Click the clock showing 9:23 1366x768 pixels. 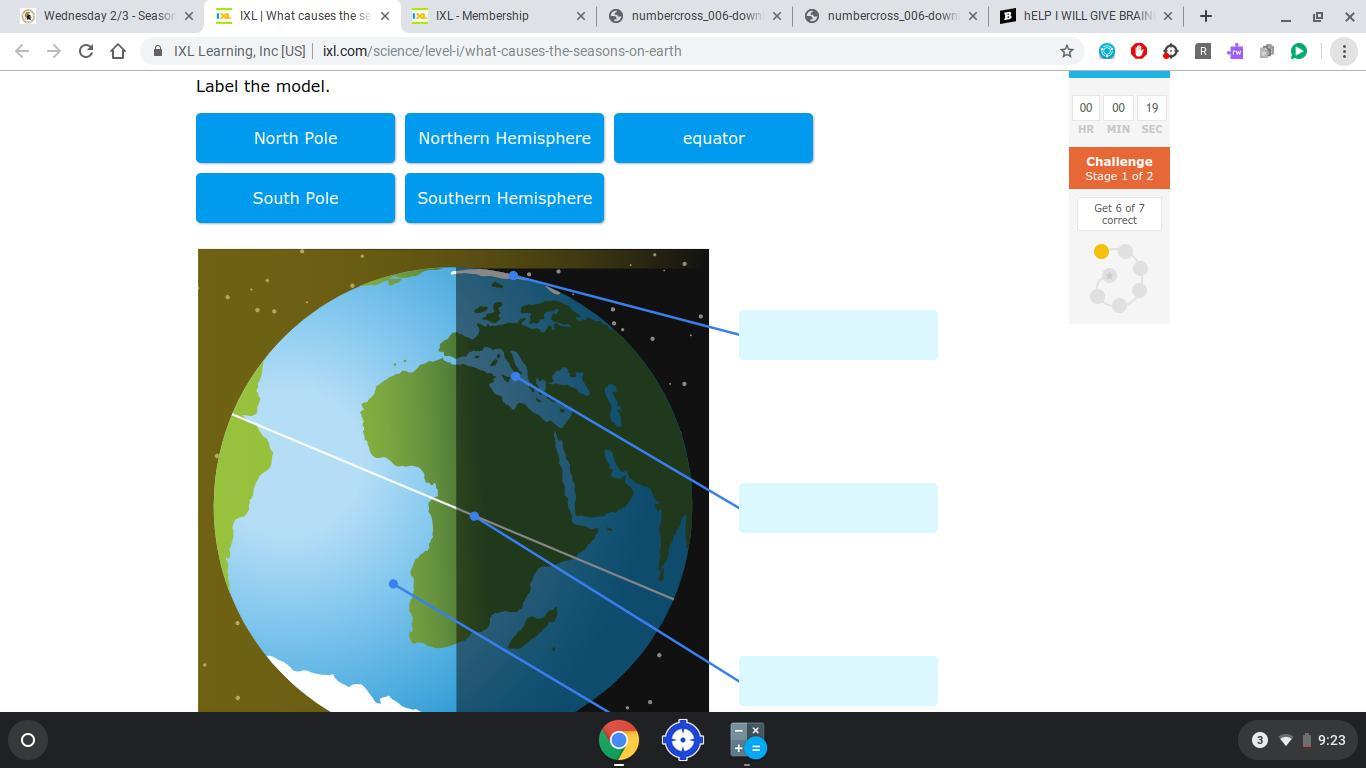click(x=1332, y=740)
